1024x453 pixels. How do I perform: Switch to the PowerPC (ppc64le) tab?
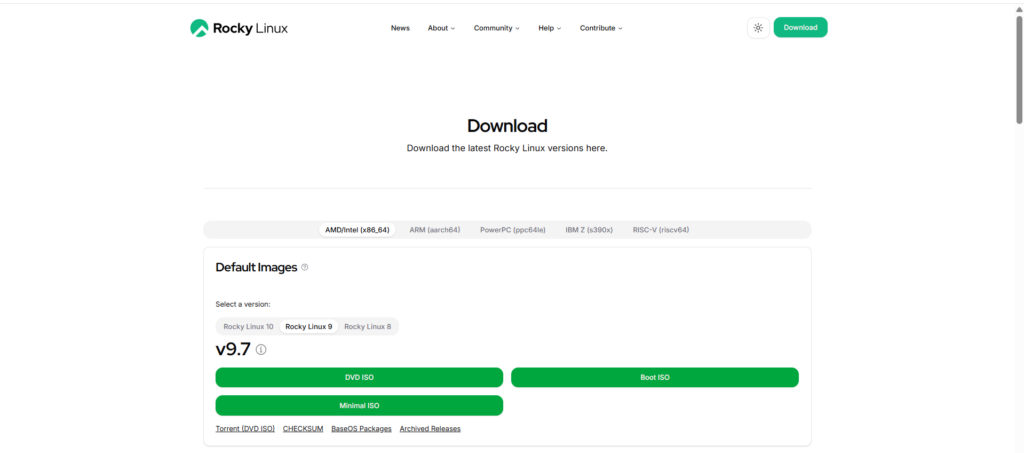512,230
